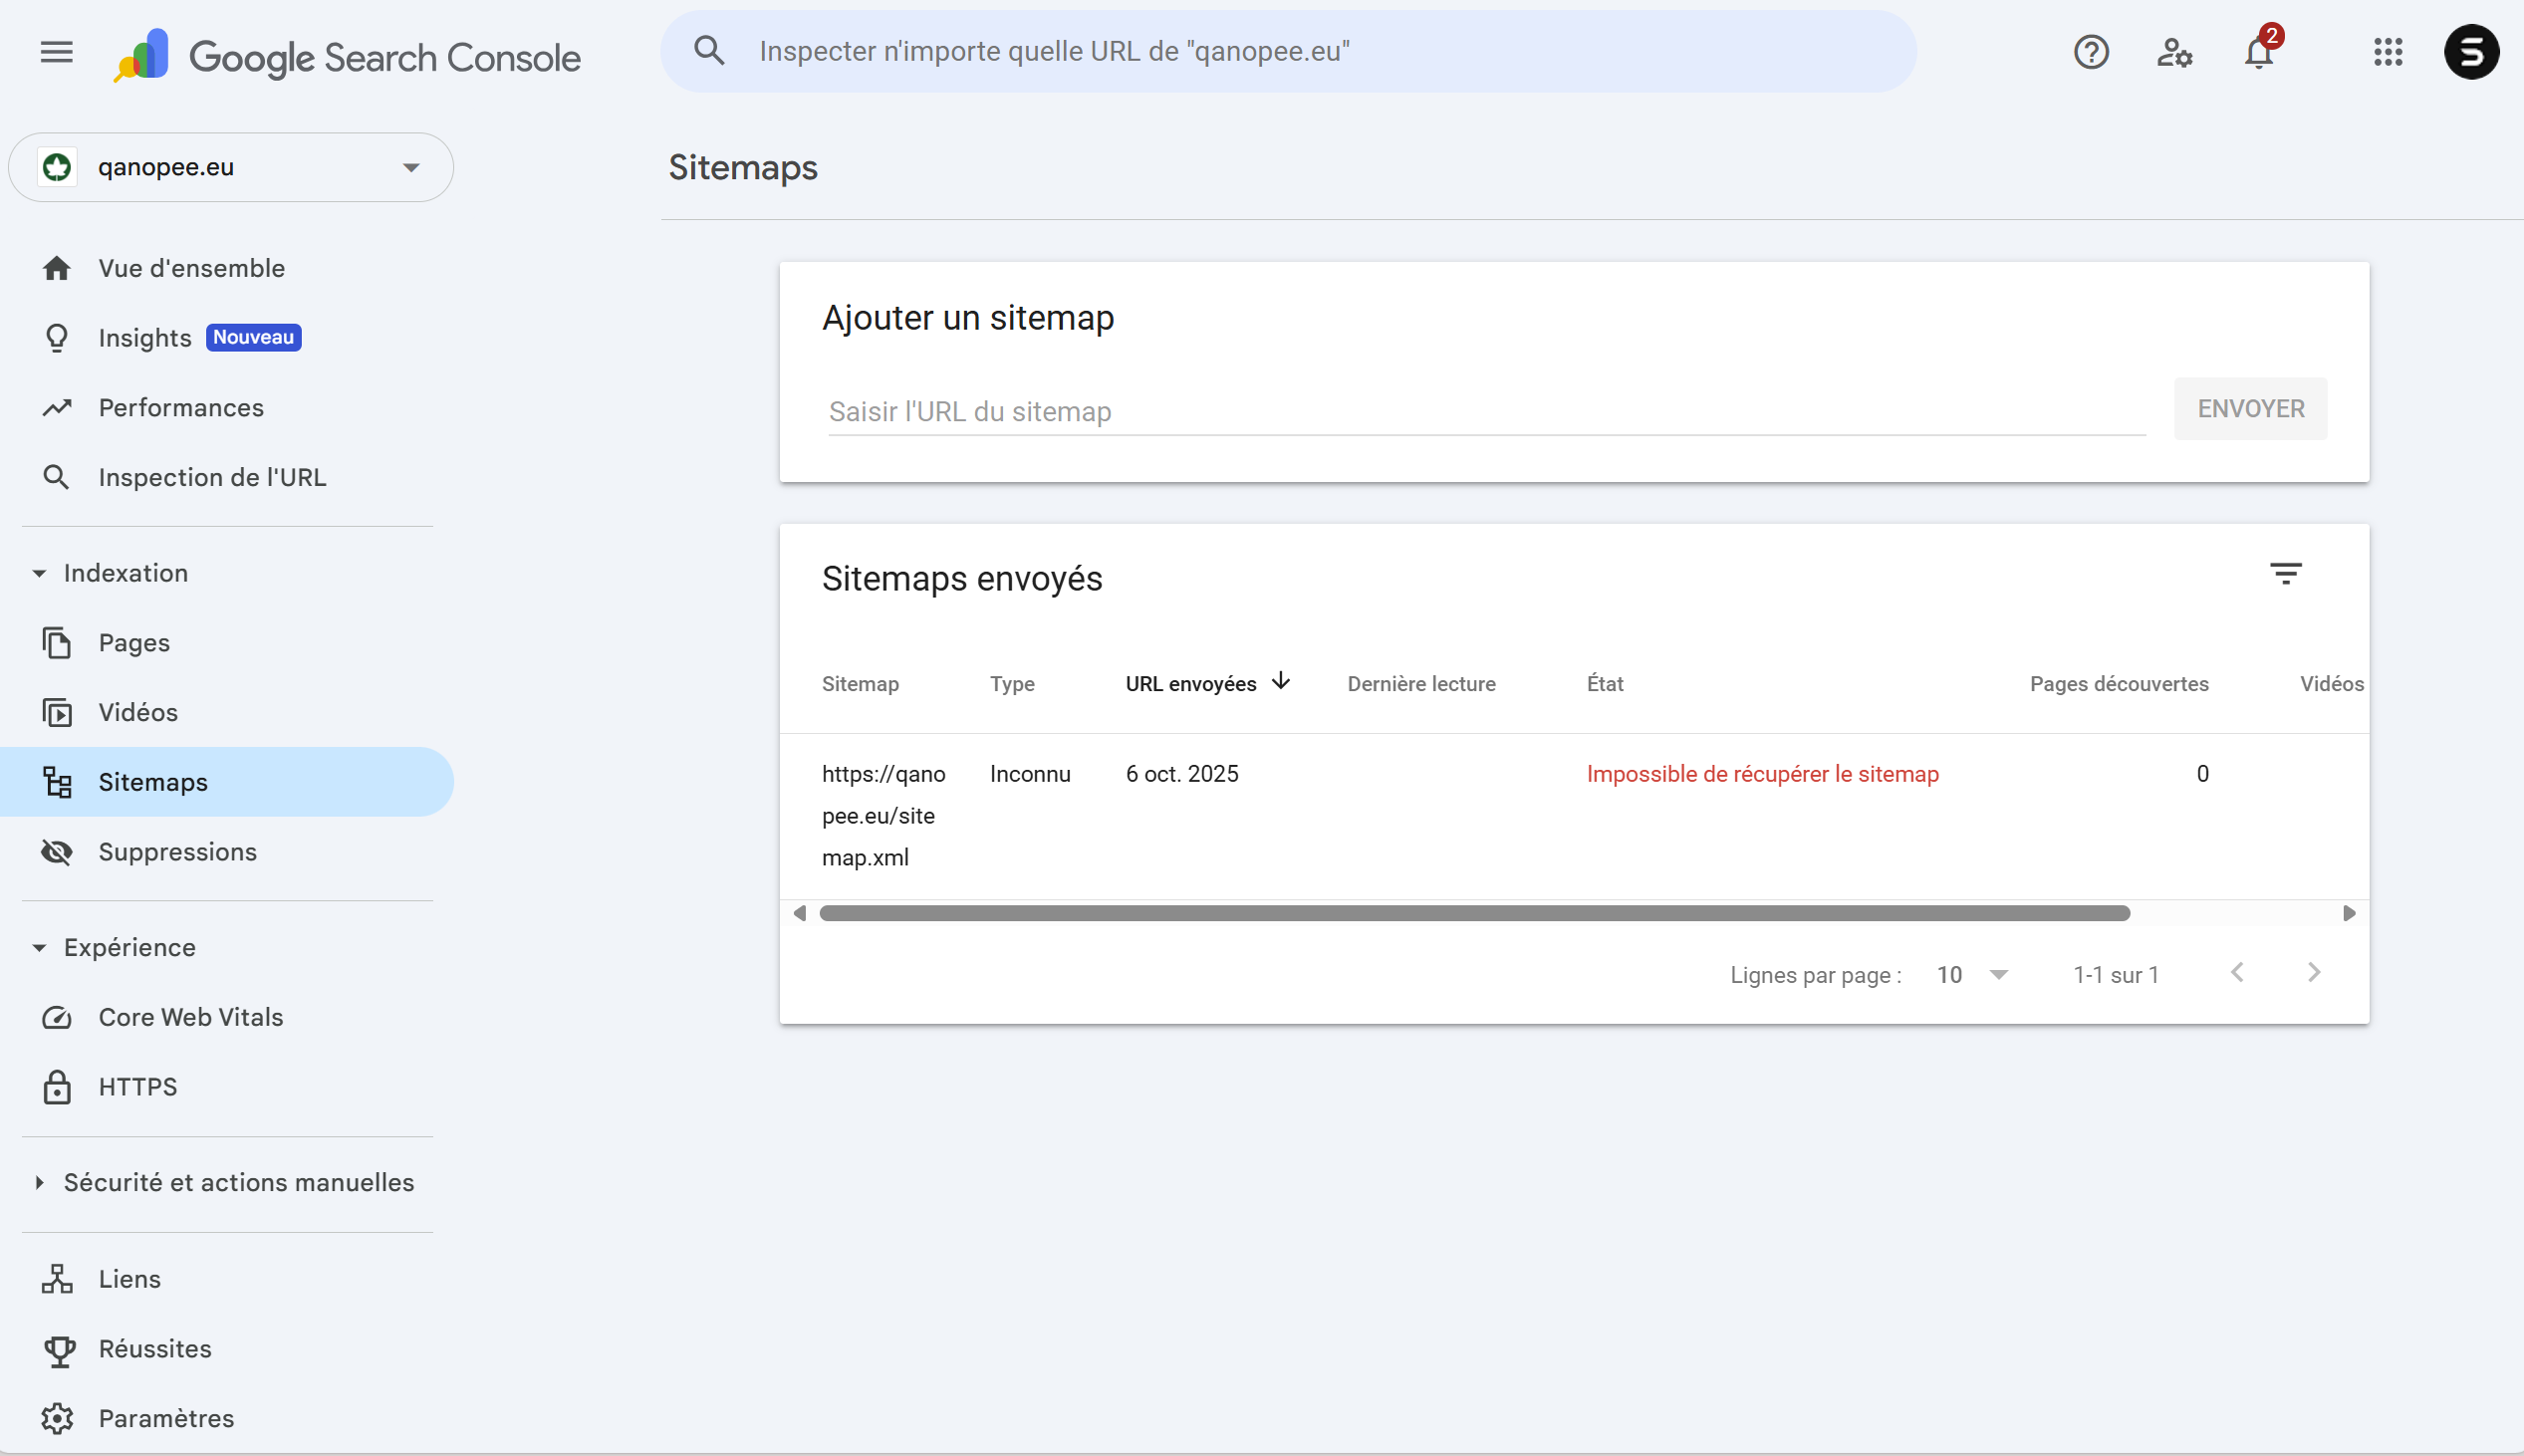This screenshot has height=1456, width=2524.
Task: Click the account avatar icon
Action: coord(2471,52)
